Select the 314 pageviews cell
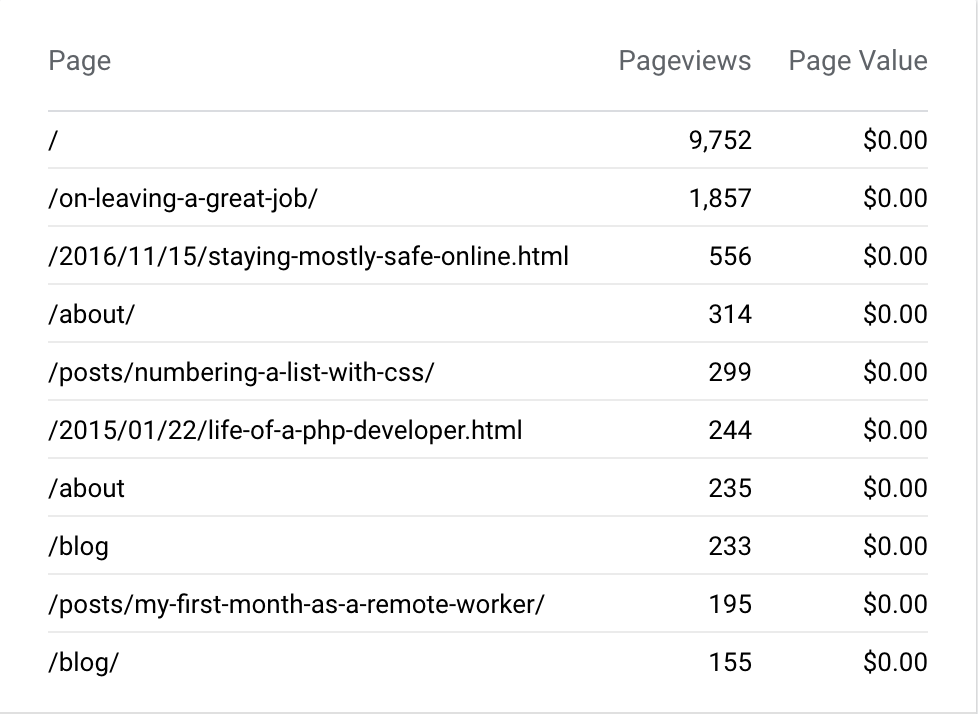Viewport: 978px width, 714px height. coord(729,314)
